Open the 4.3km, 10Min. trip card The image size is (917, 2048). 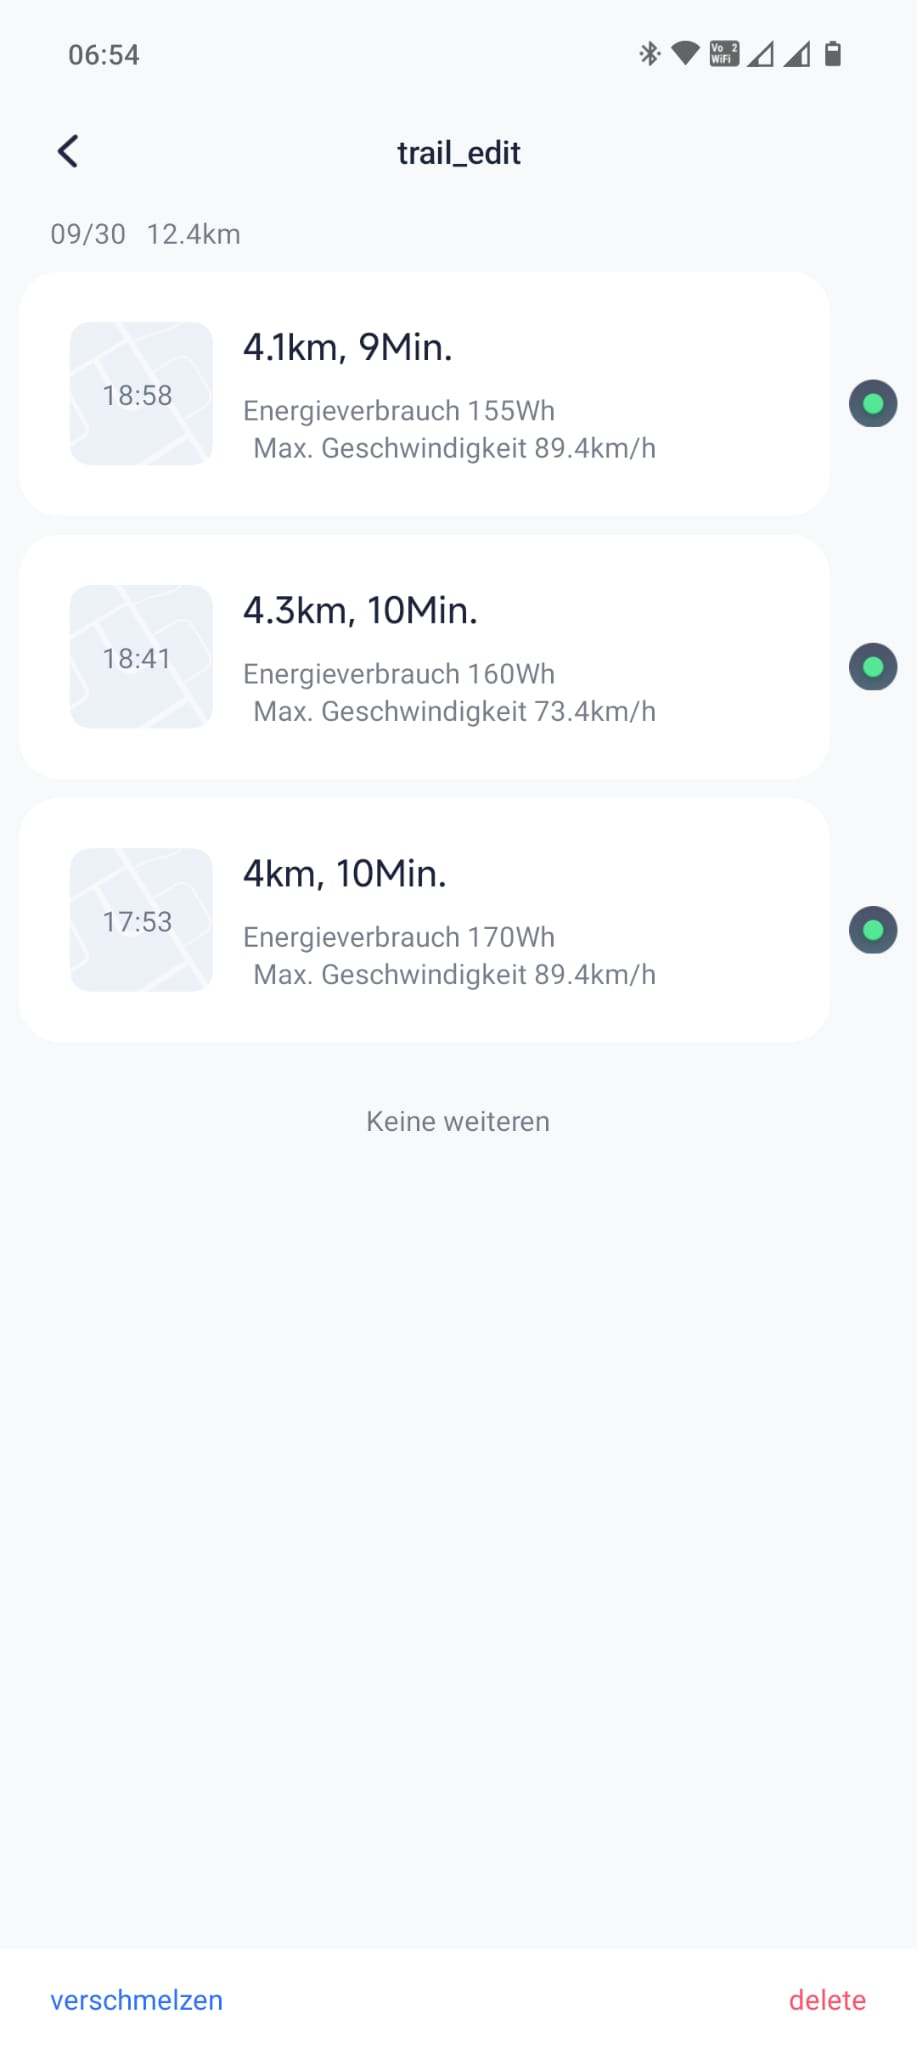point(500,656)
